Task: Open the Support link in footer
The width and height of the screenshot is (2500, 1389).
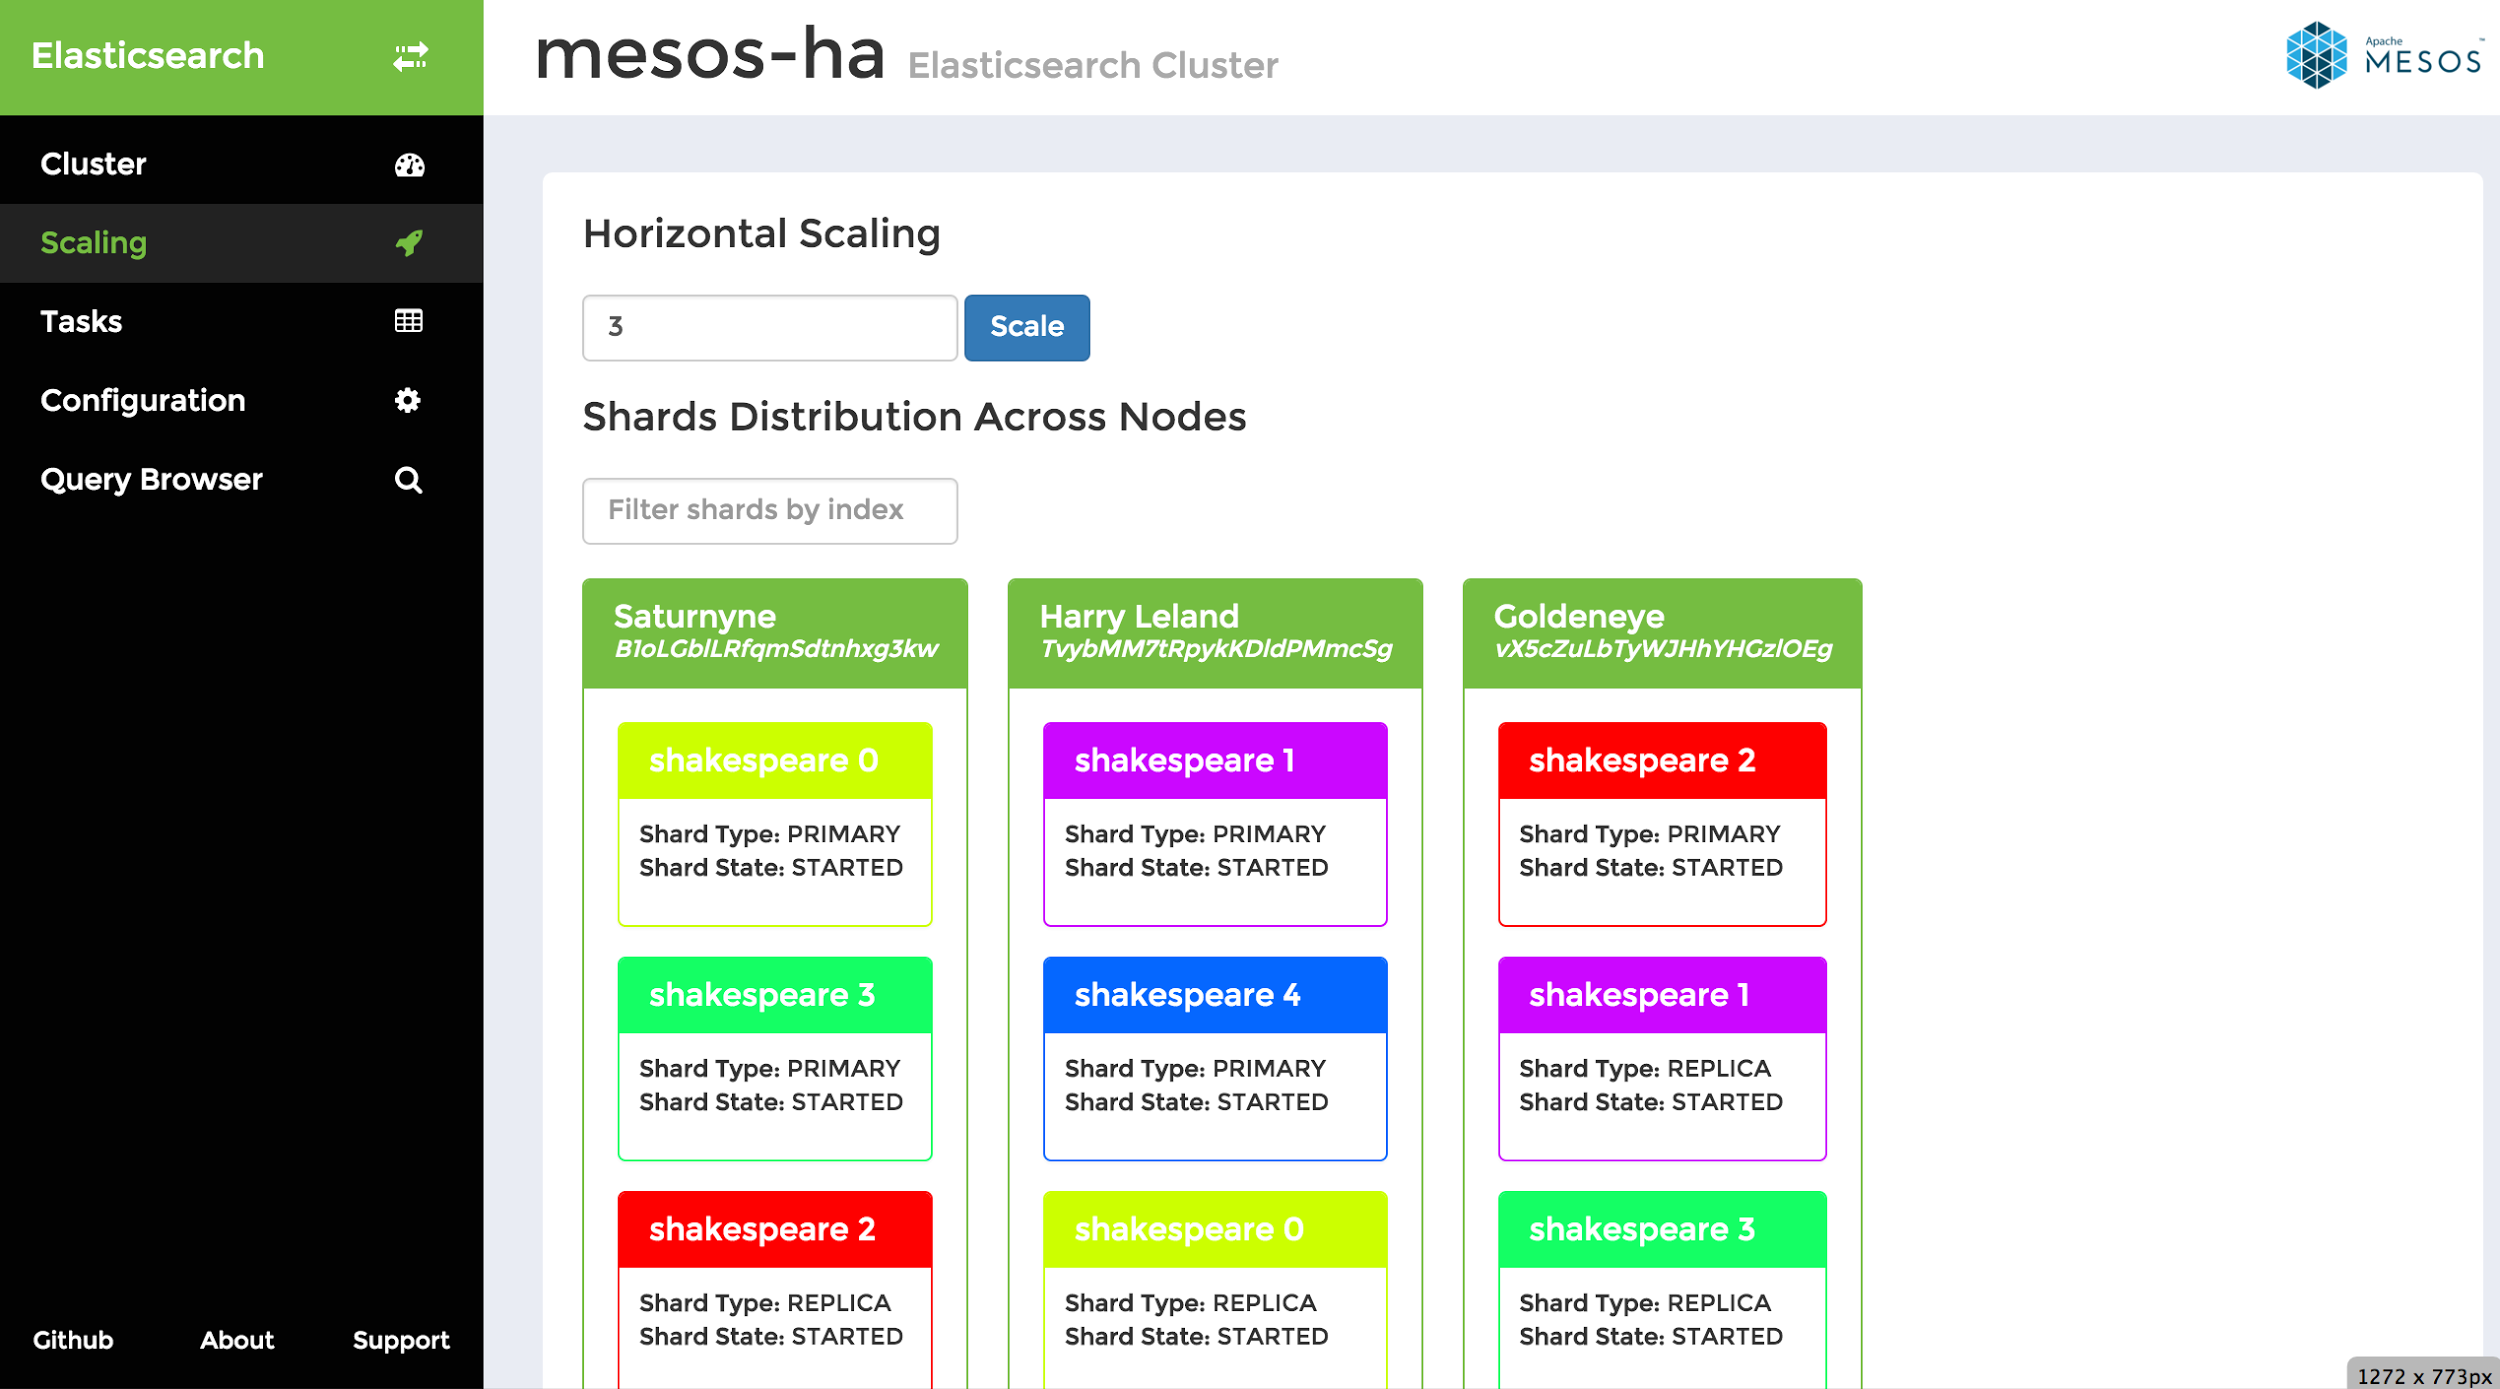Action: 401,1341
